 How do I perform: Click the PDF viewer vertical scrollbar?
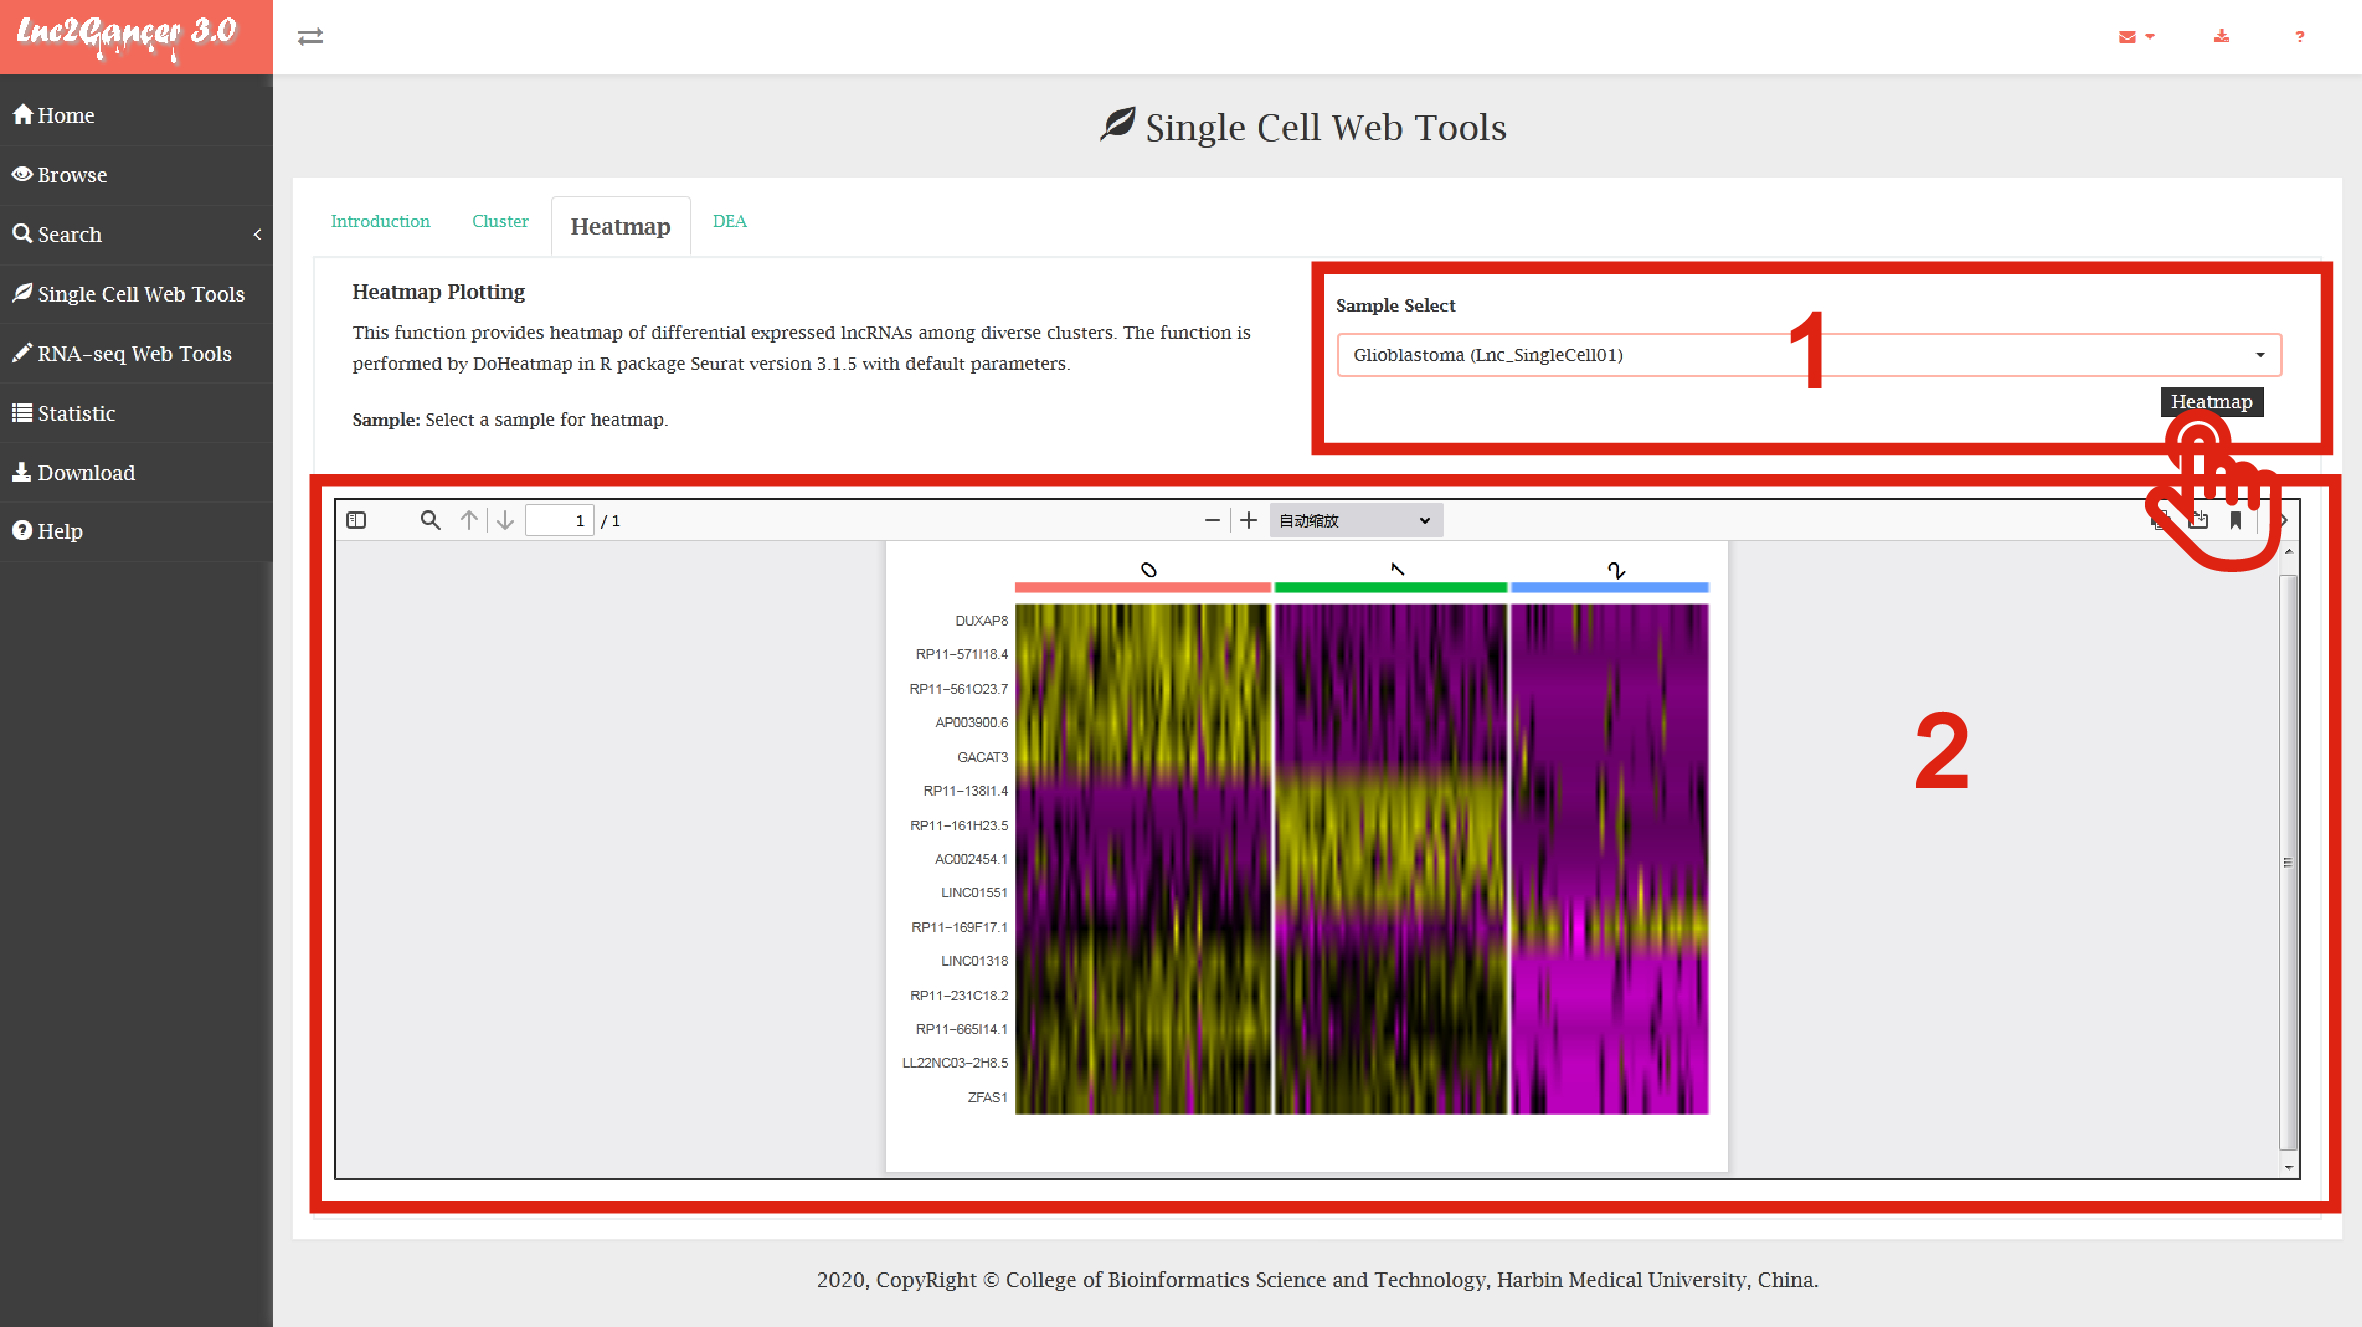tap(2288, 860)
